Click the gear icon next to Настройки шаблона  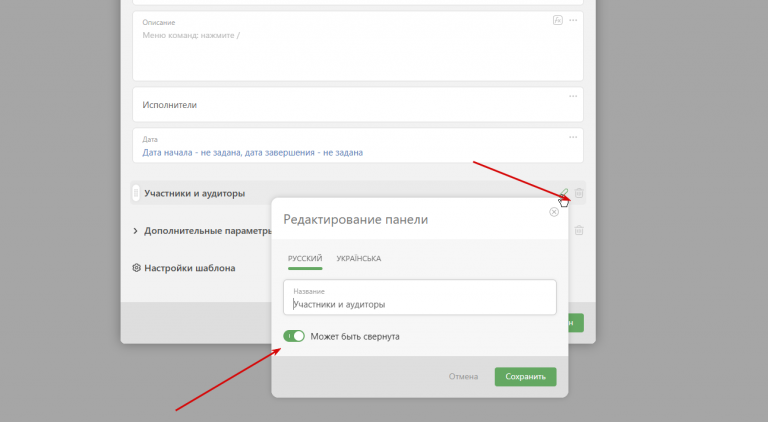pos(136,268)
